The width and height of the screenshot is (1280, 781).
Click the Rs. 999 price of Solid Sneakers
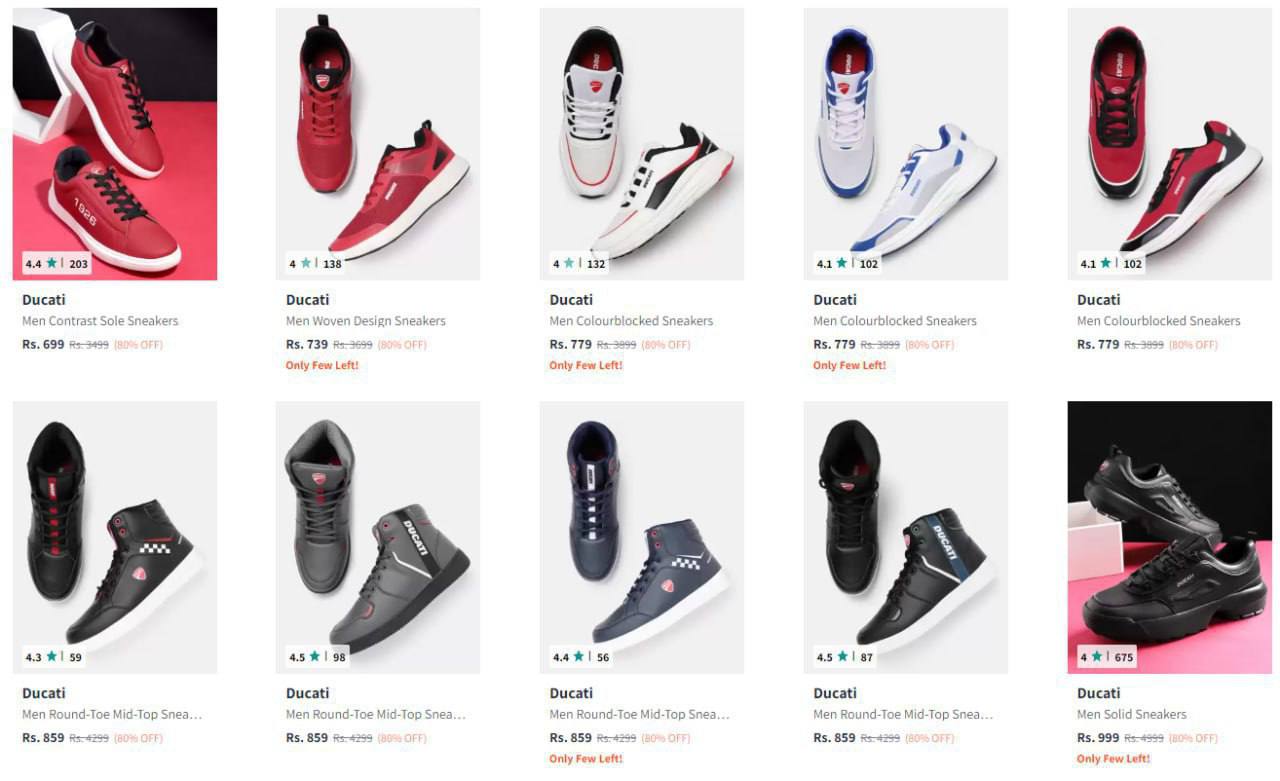(1098, 737)
